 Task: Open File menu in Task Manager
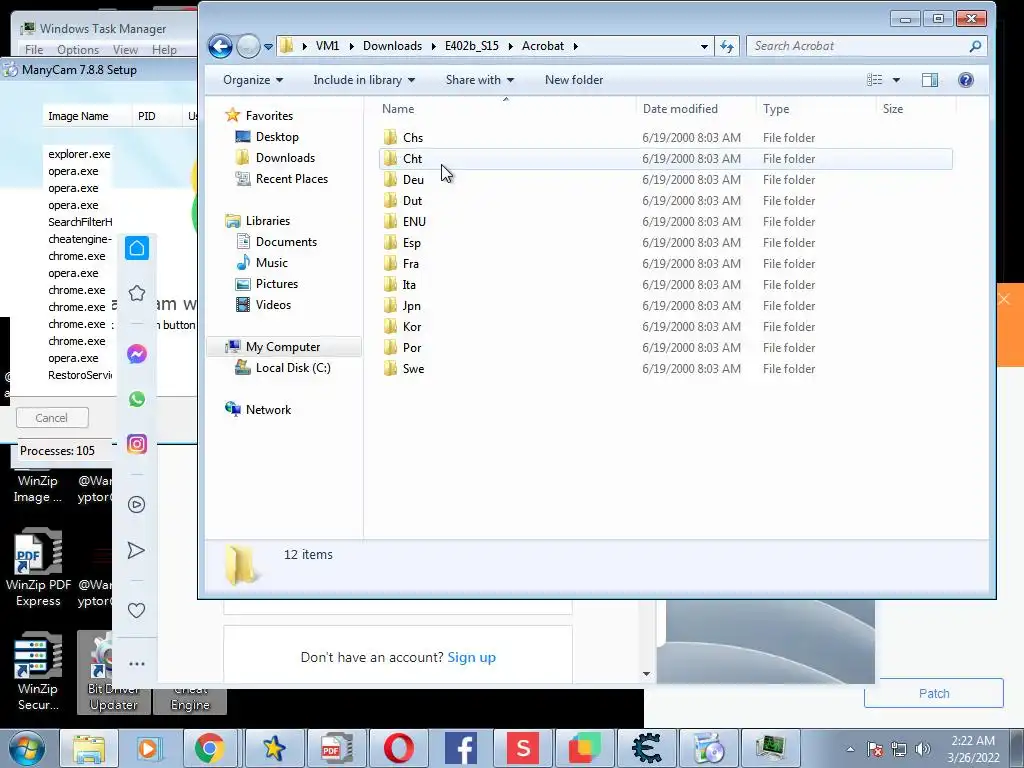[x=34, y=50]
